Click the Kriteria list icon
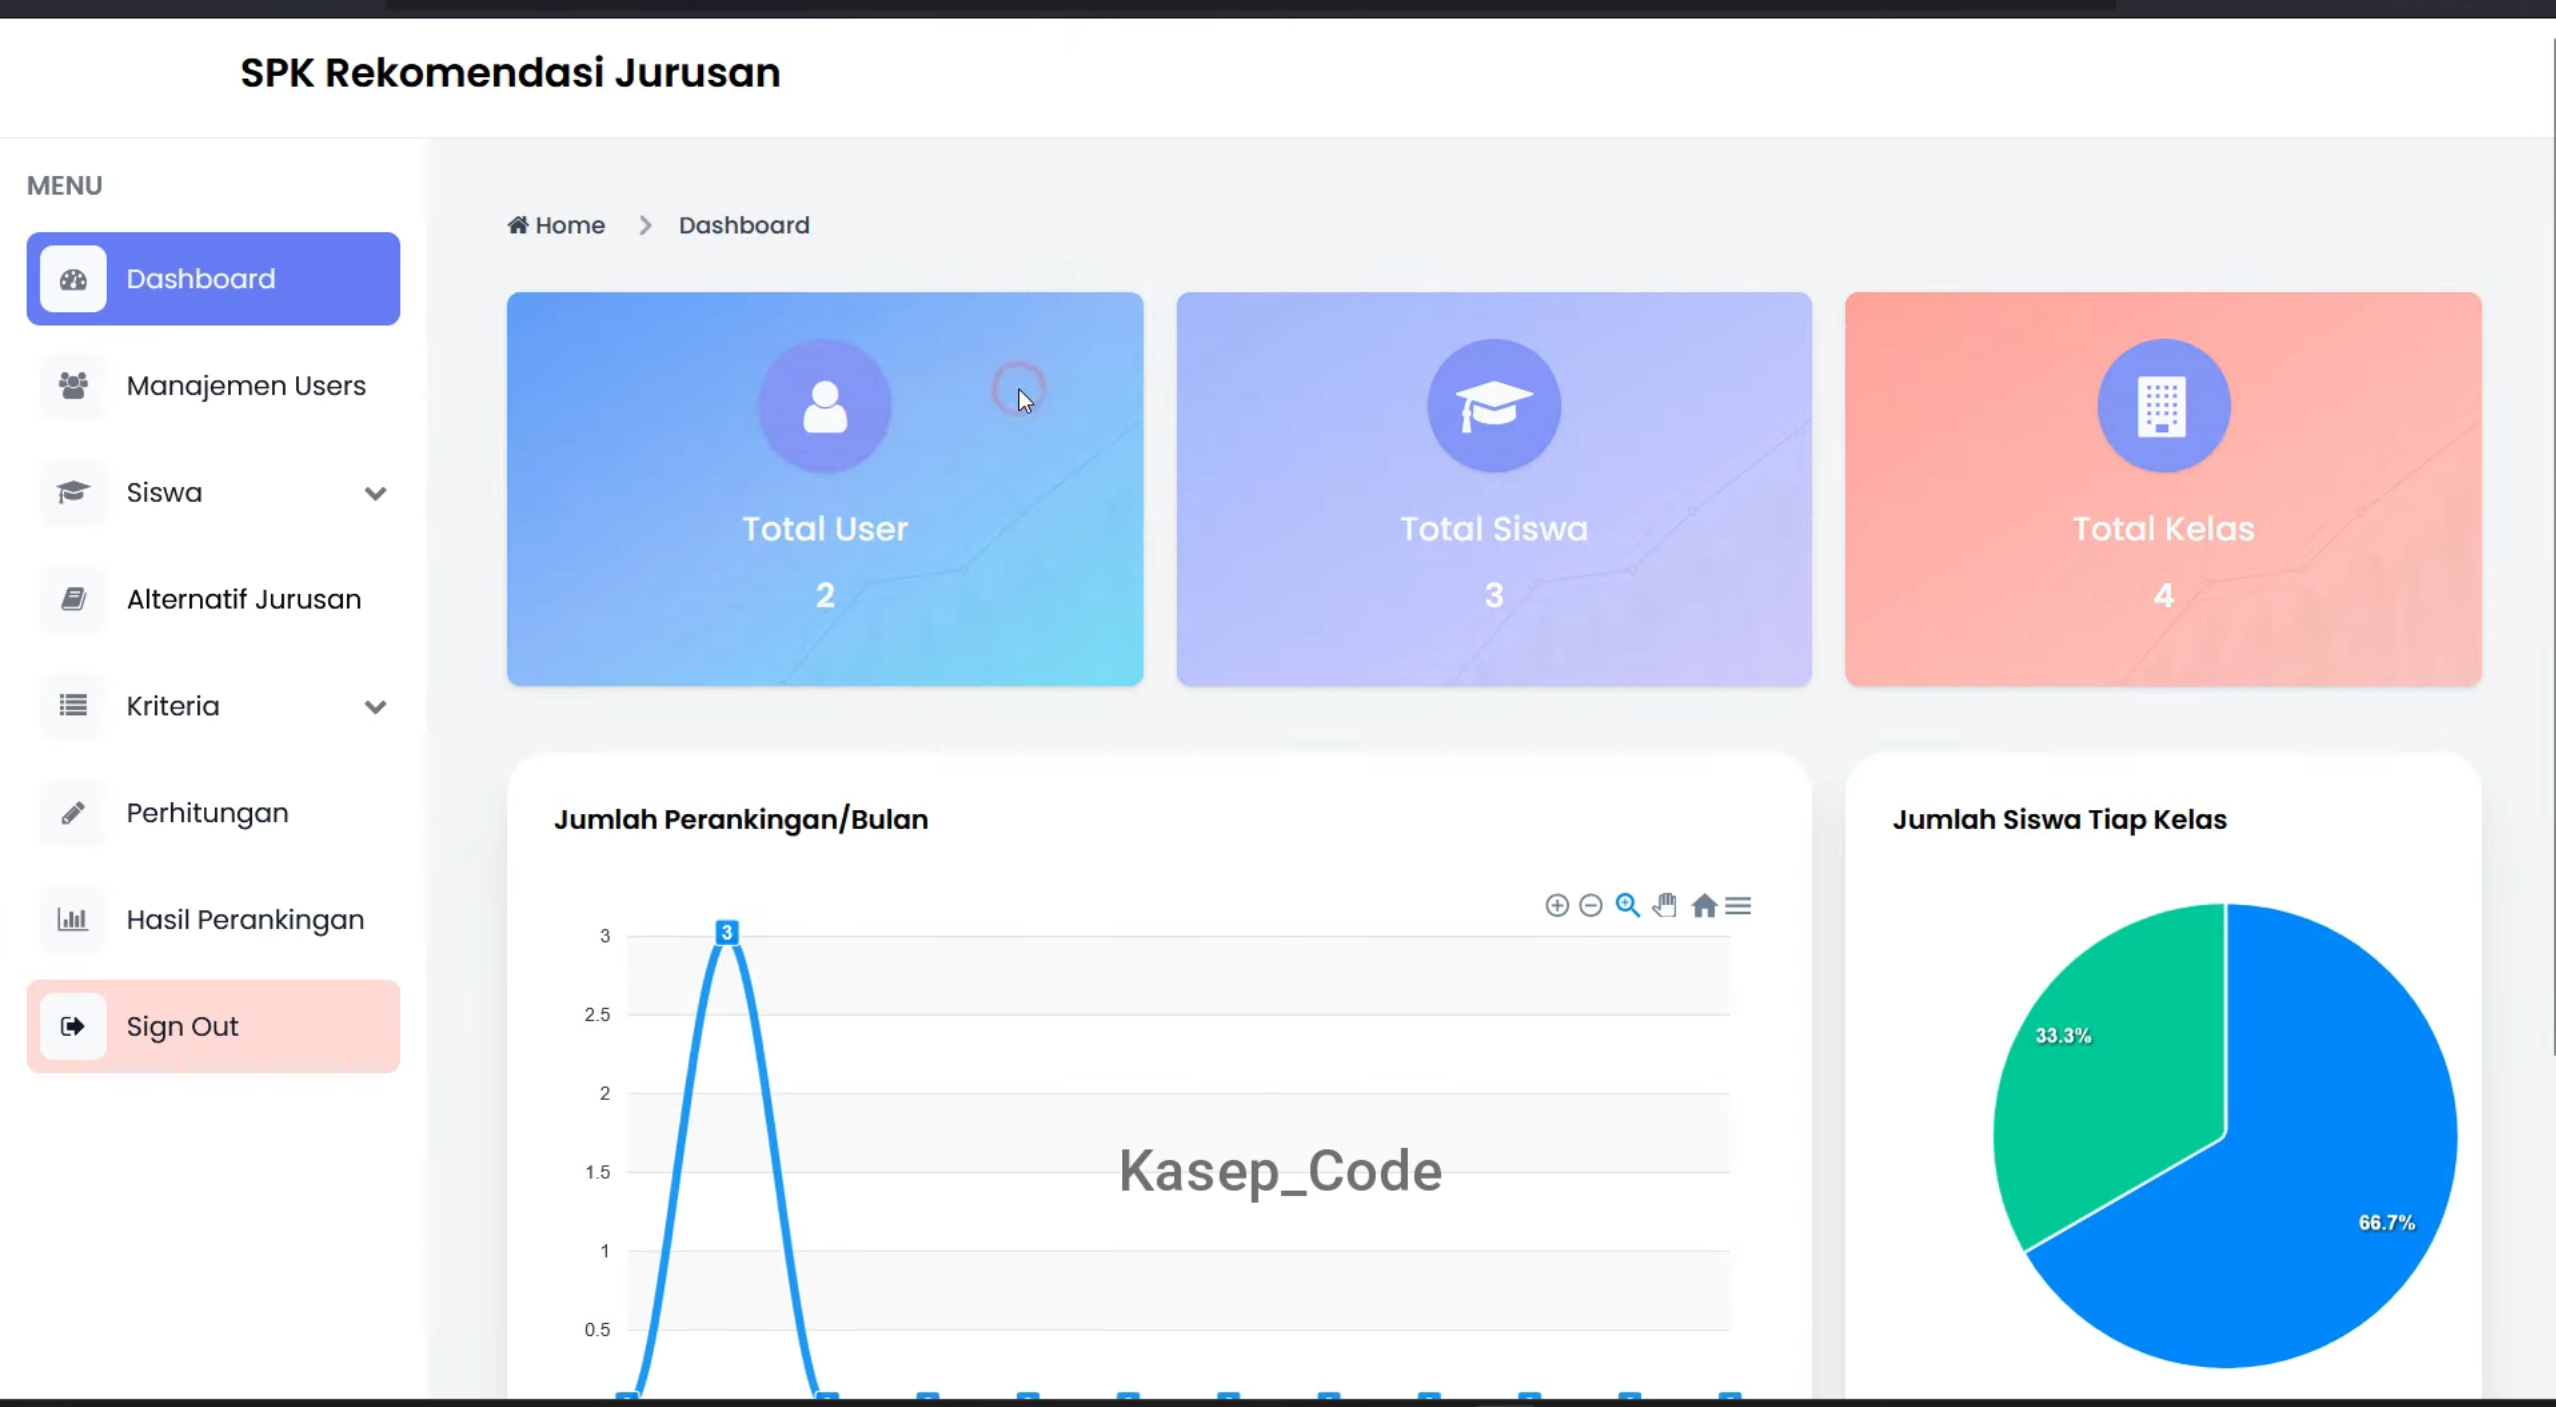 (x=73, y=706)
